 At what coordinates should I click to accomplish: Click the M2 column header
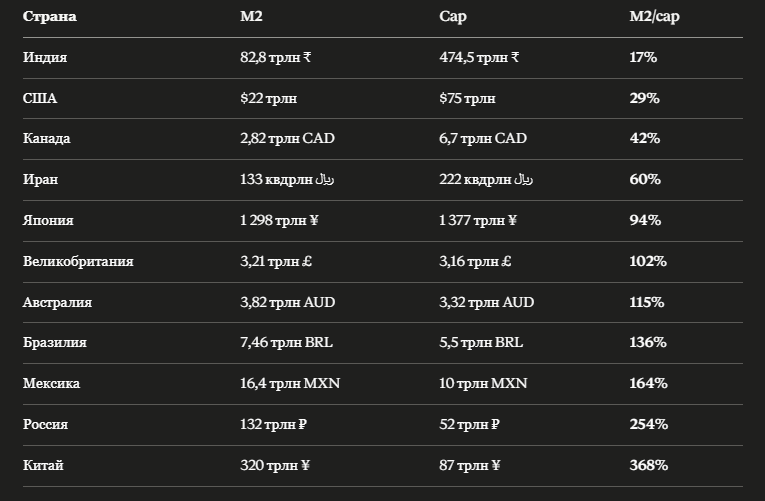(x=251, y=16)
